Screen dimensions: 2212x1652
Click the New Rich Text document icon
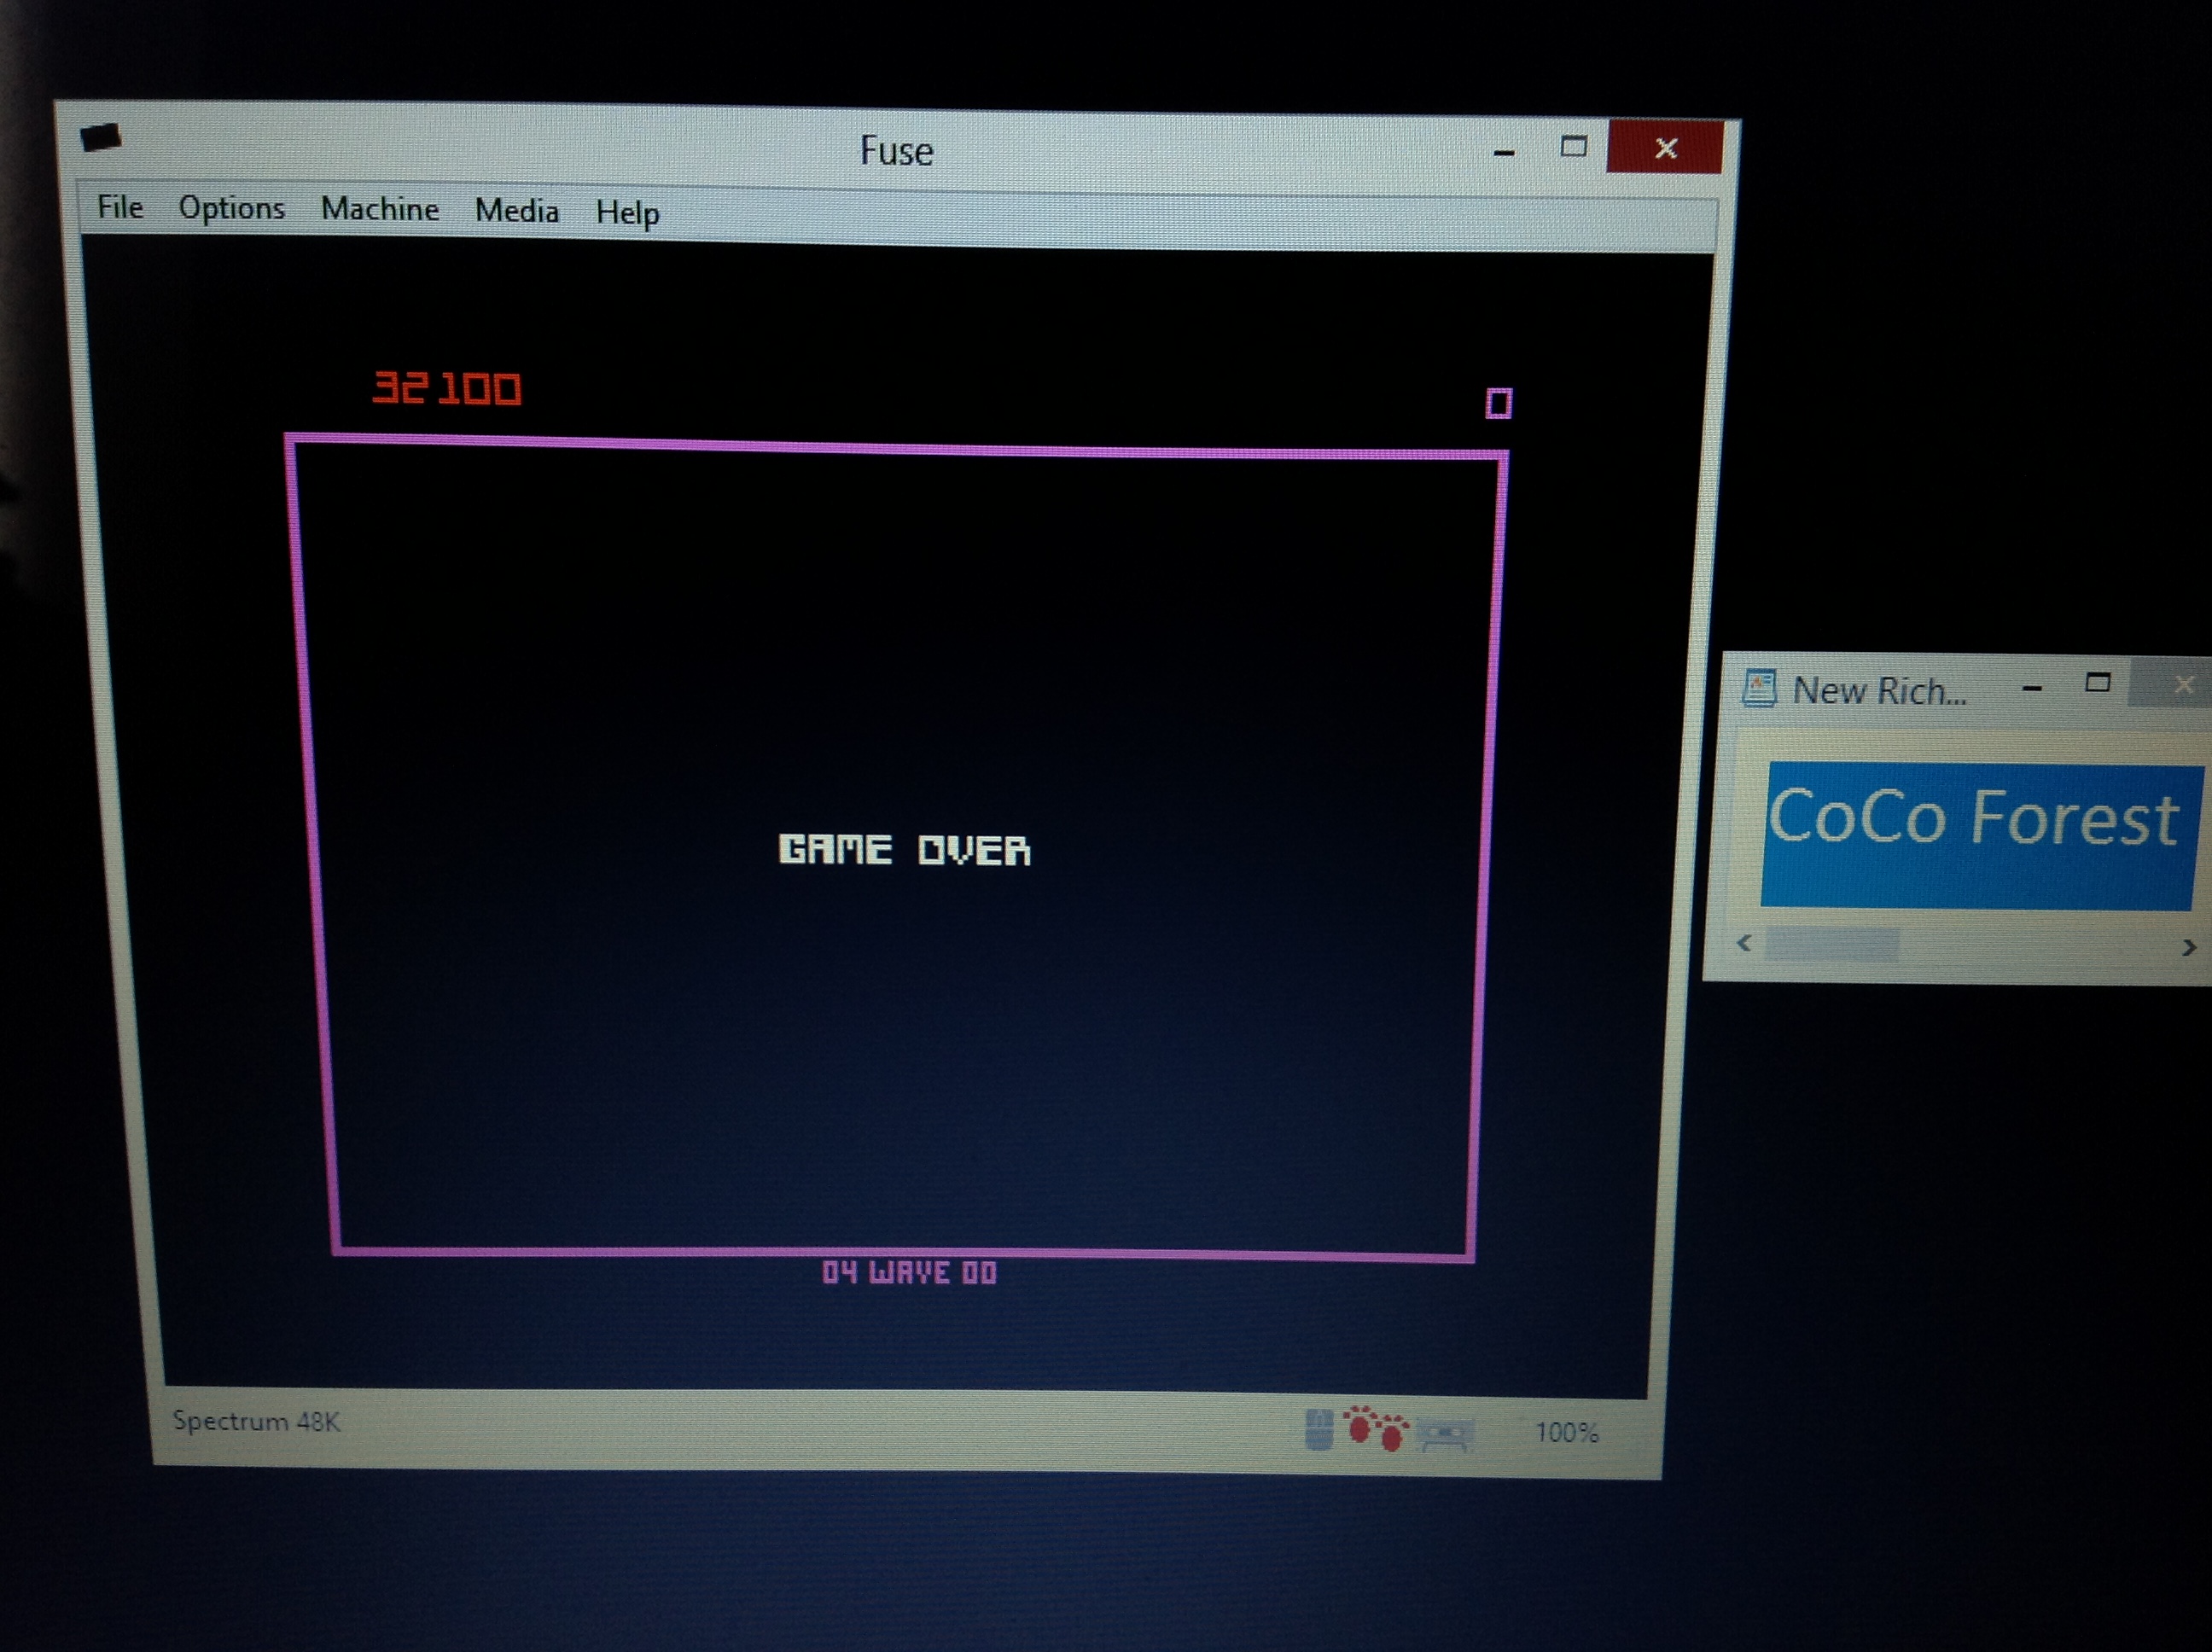pyautogui.click(x=1759, y=688)
